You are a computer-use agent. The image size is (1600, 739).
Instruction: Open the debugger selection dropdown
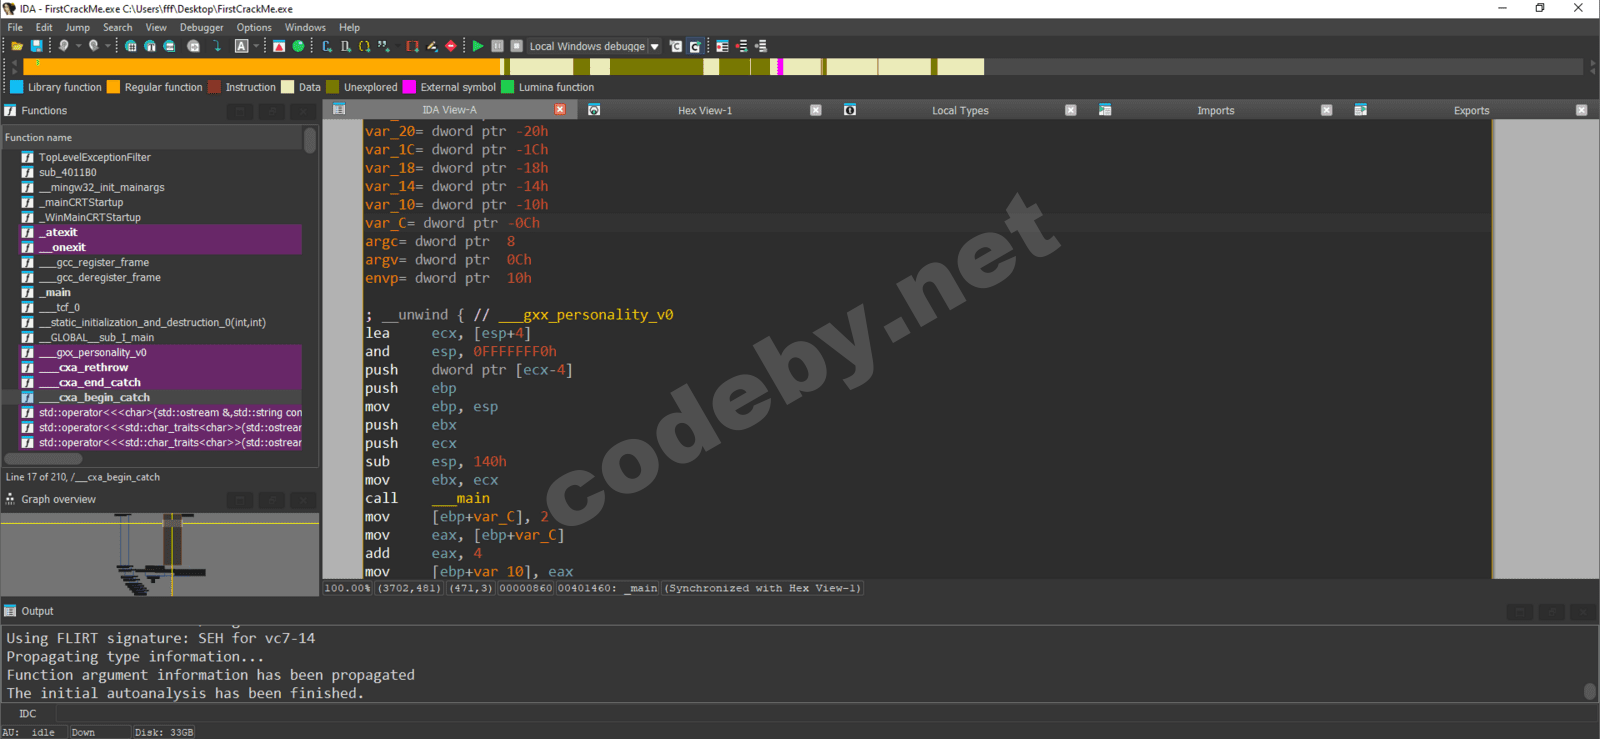pos(655,46)
